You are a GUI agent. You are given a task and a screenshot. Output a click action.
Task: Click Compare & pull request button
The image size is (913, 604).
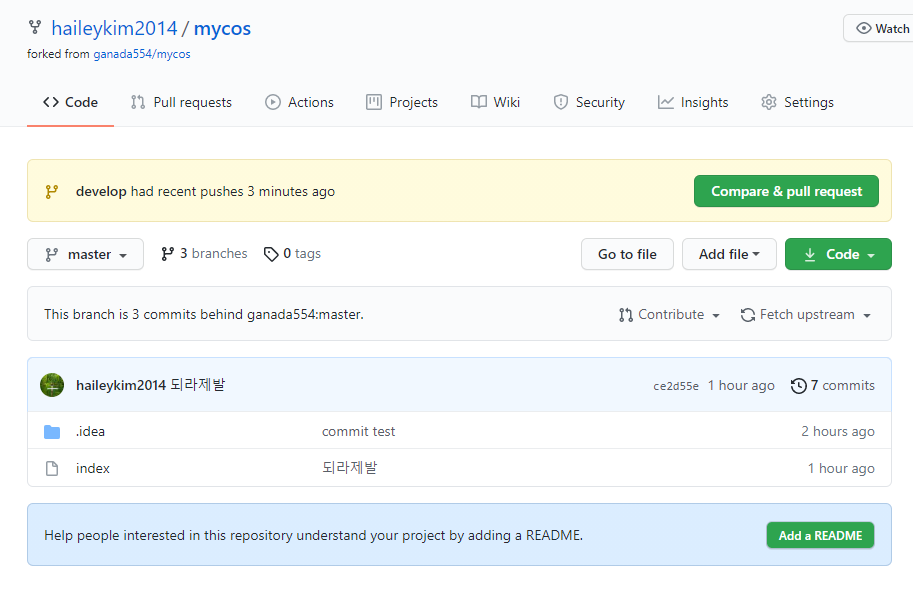786,191
